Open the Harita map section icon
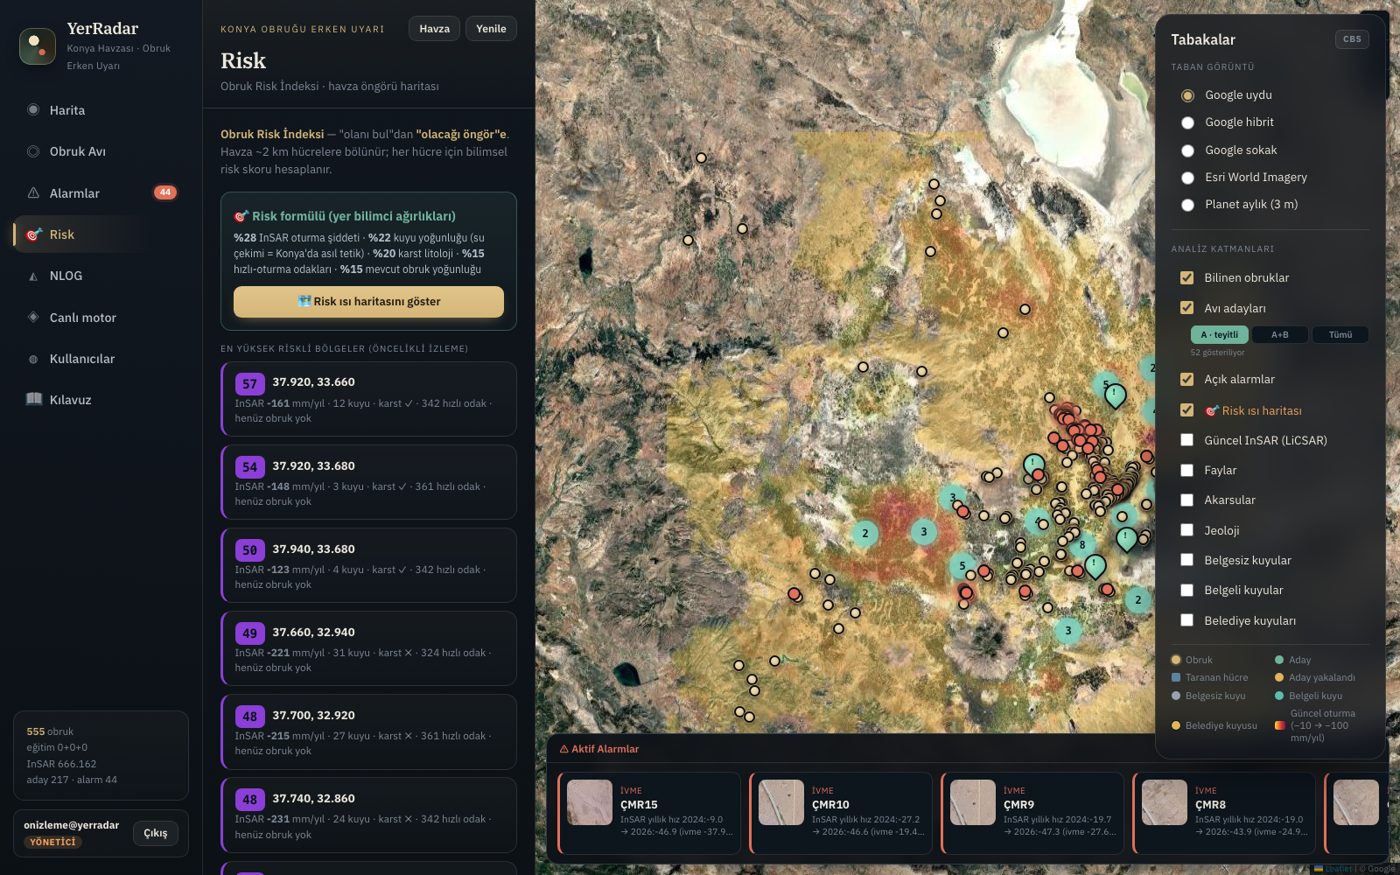Viewport: 1400px width, 875px height. [33, 110]
